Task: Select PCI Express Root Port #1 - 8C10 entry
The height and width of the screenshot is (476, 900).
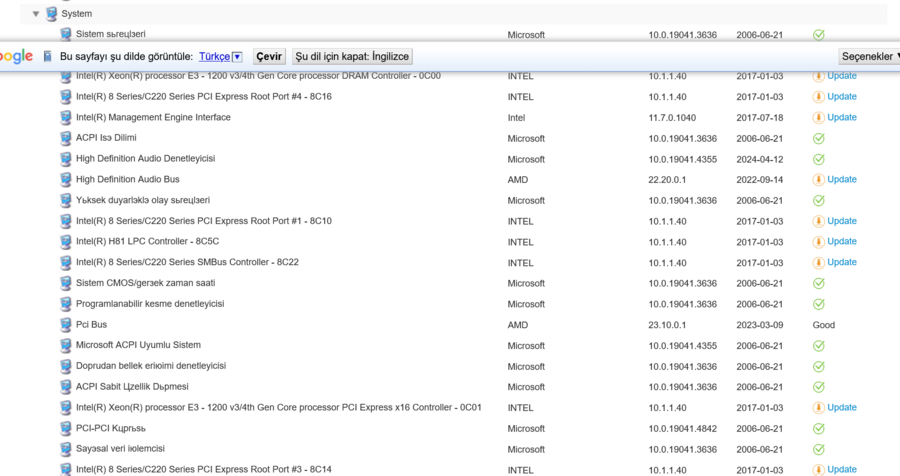Action: pyautogui.click(x=203, y=221)
